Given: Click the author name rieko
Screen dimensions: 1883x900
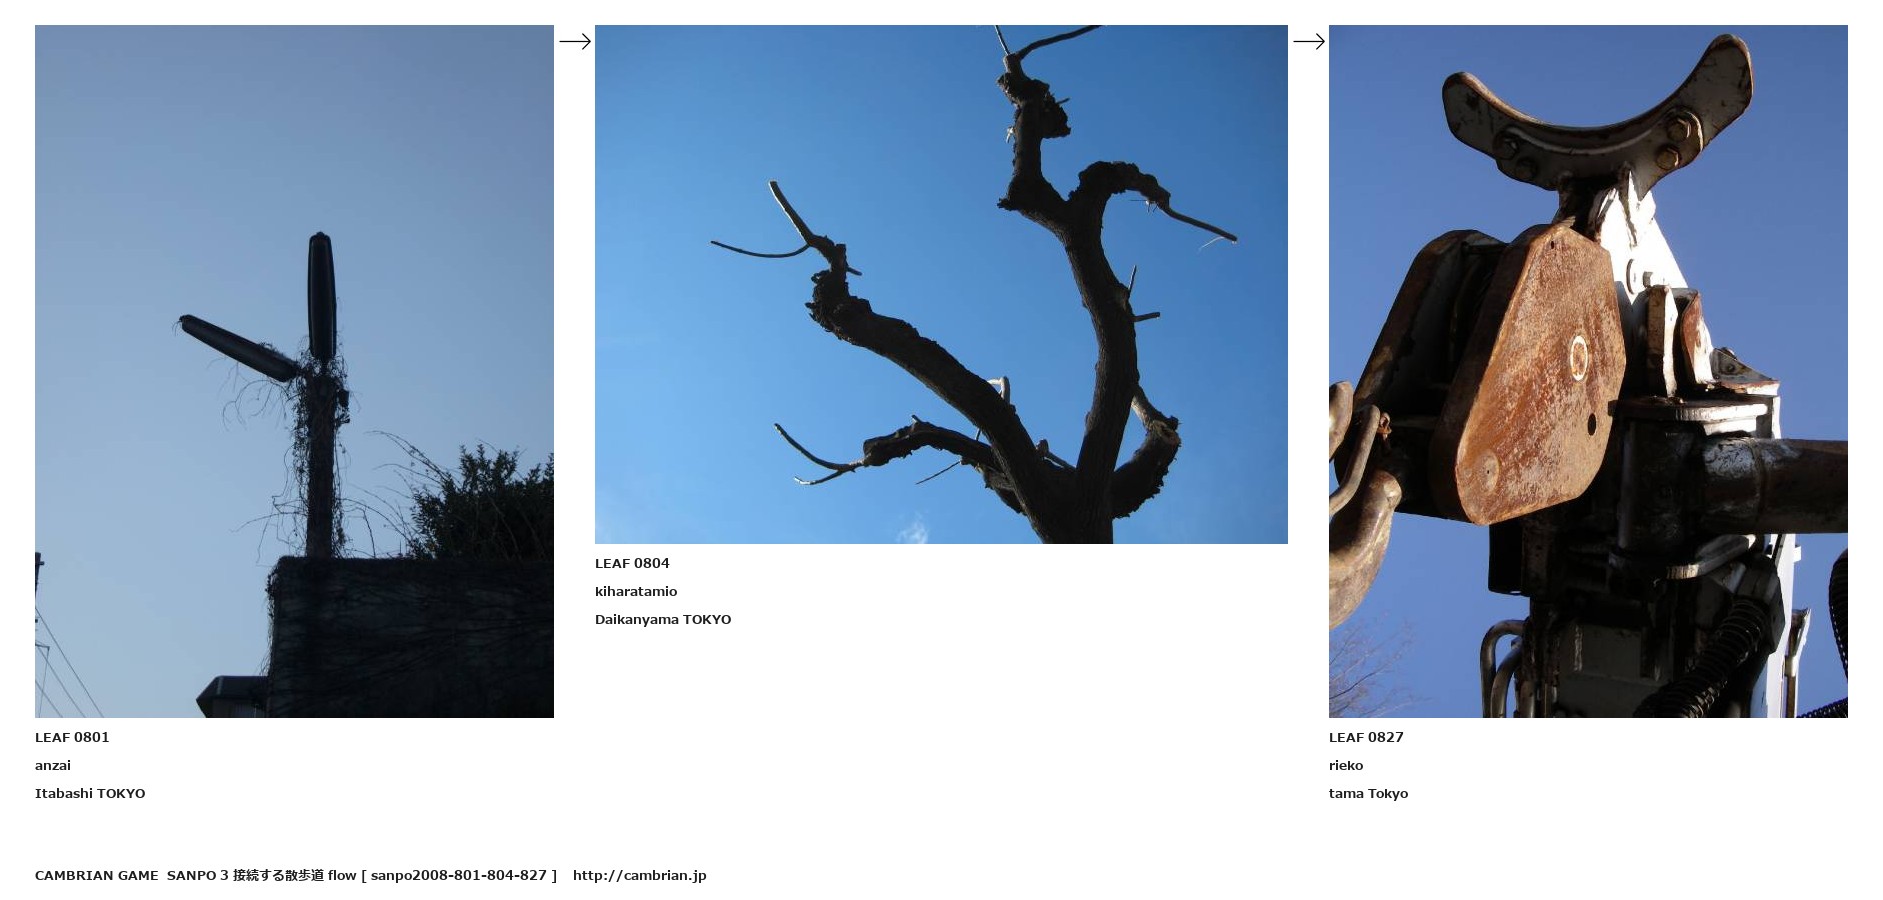Looking at the screenshot, I should tap(1346, 765).
